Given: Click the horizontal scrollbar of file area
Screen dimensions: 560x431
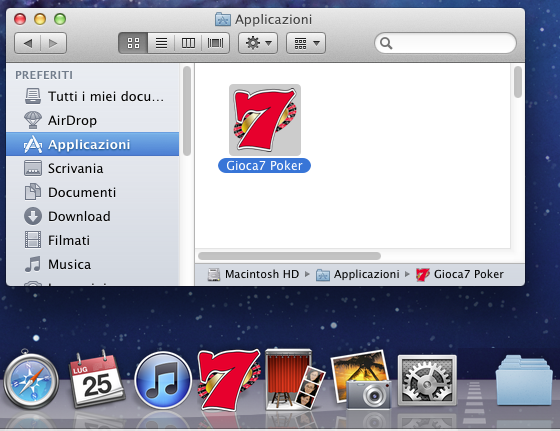Looking at the screenshot, I should (289, 256).
